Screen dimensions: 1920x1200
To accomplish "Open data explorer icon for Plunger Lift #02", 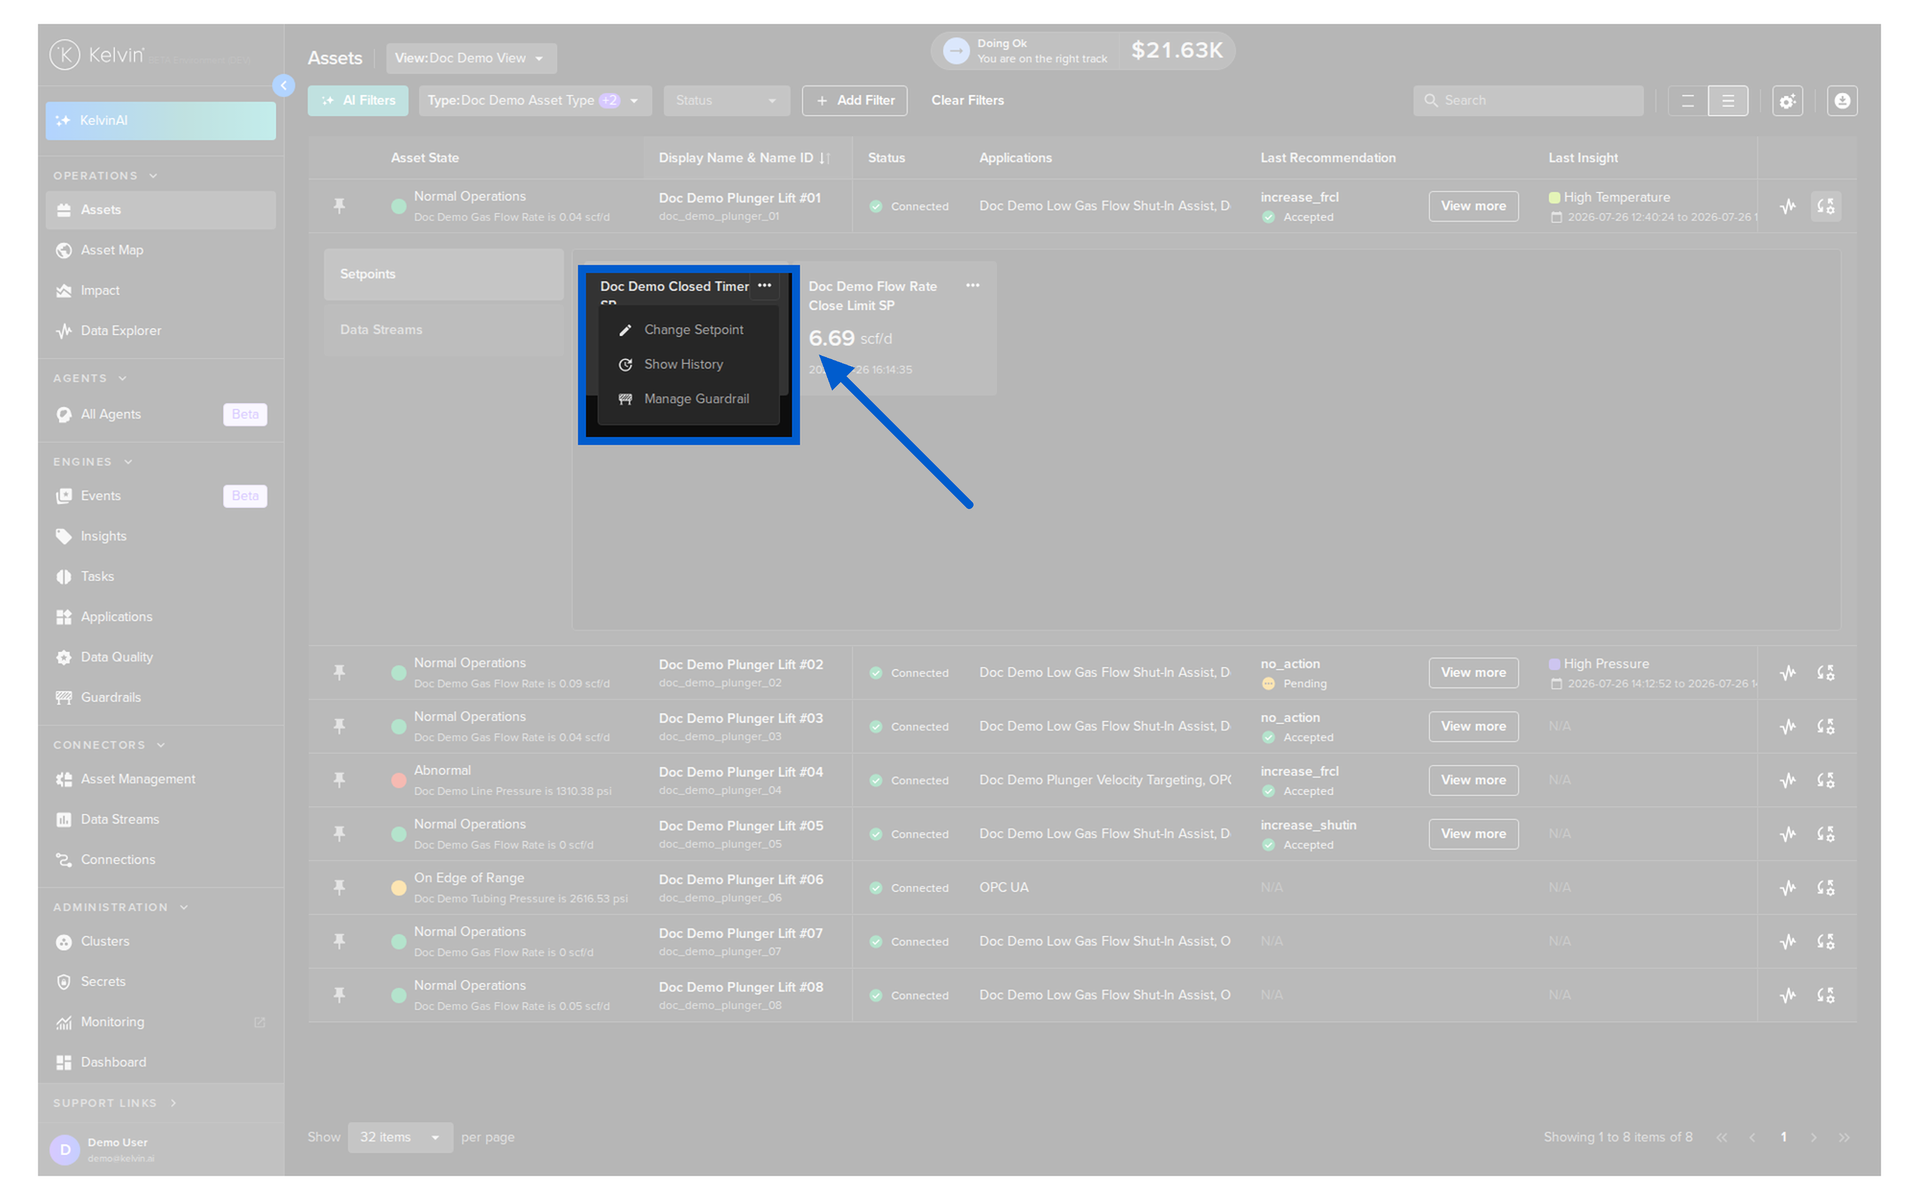I will tap(1788, 673).
